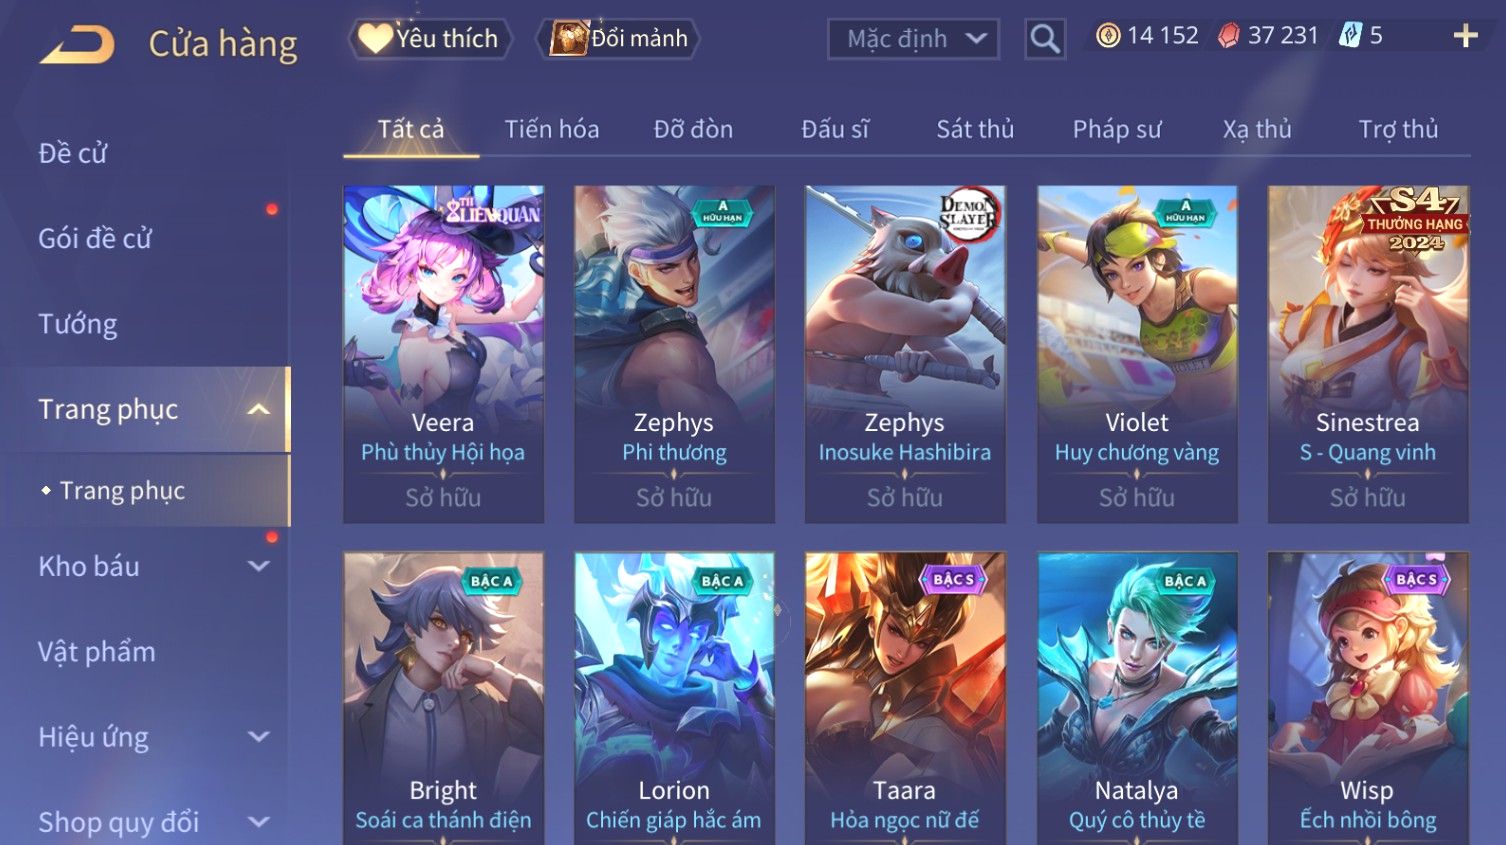Open Yêu thích heart favorites
The image size is (1506, 845).
click(x=430, y=39)
